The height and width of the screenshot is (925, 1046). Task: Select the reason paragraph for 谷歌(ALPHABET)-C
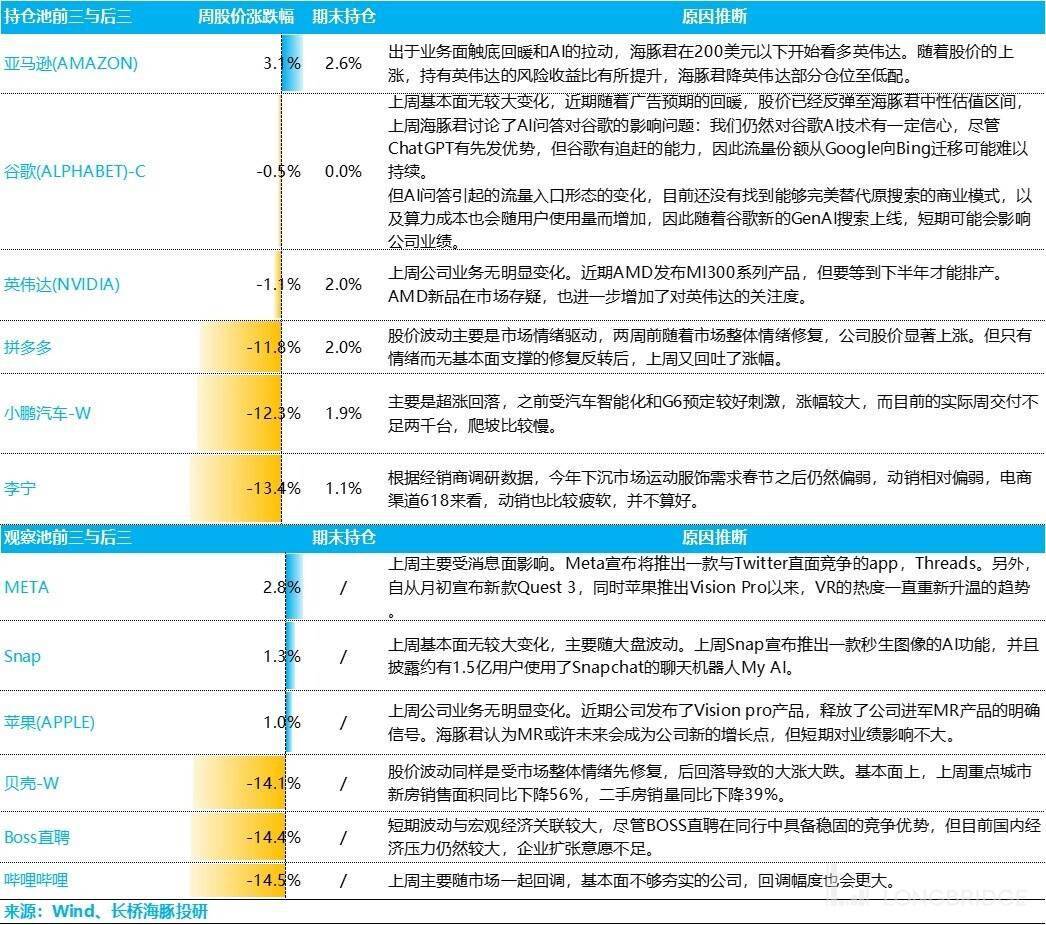(710, 171)
